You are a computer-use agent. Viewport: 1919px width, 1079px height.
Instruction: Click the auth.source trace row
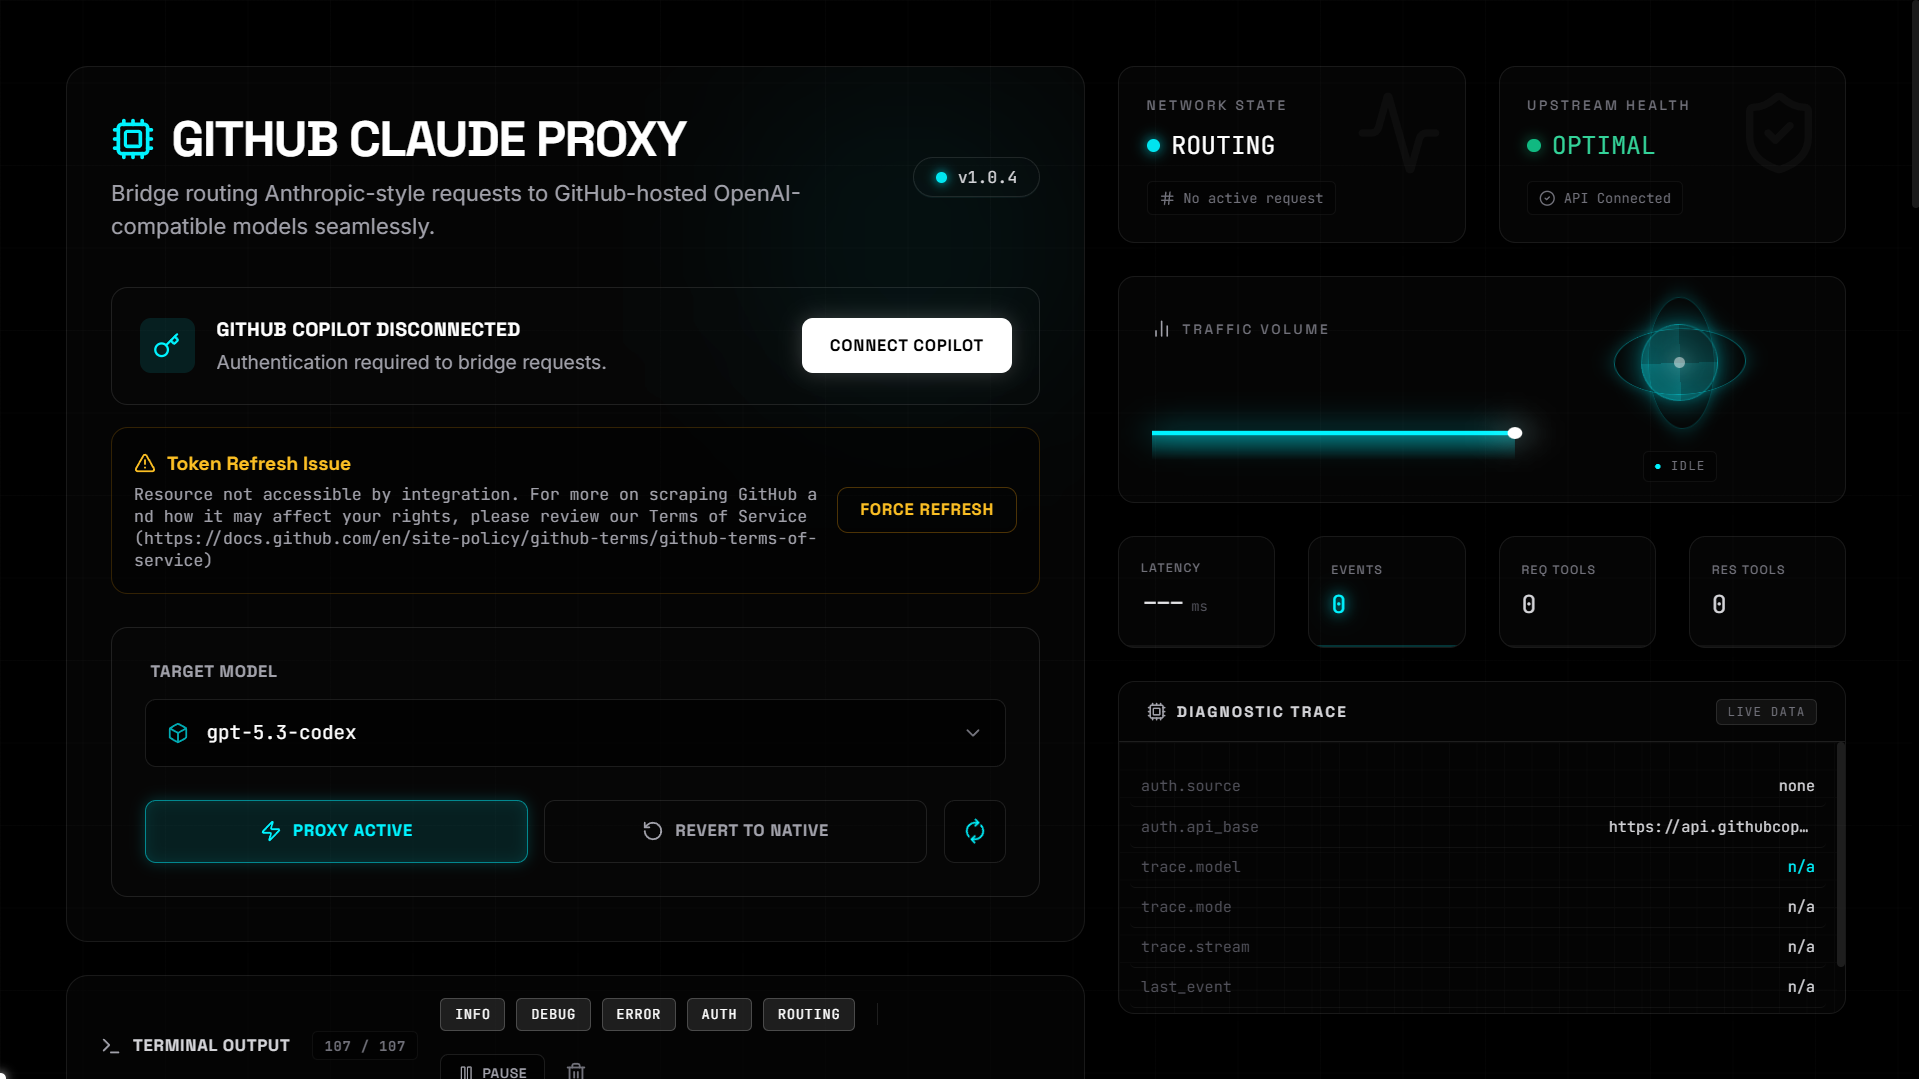click(1478, 786)
